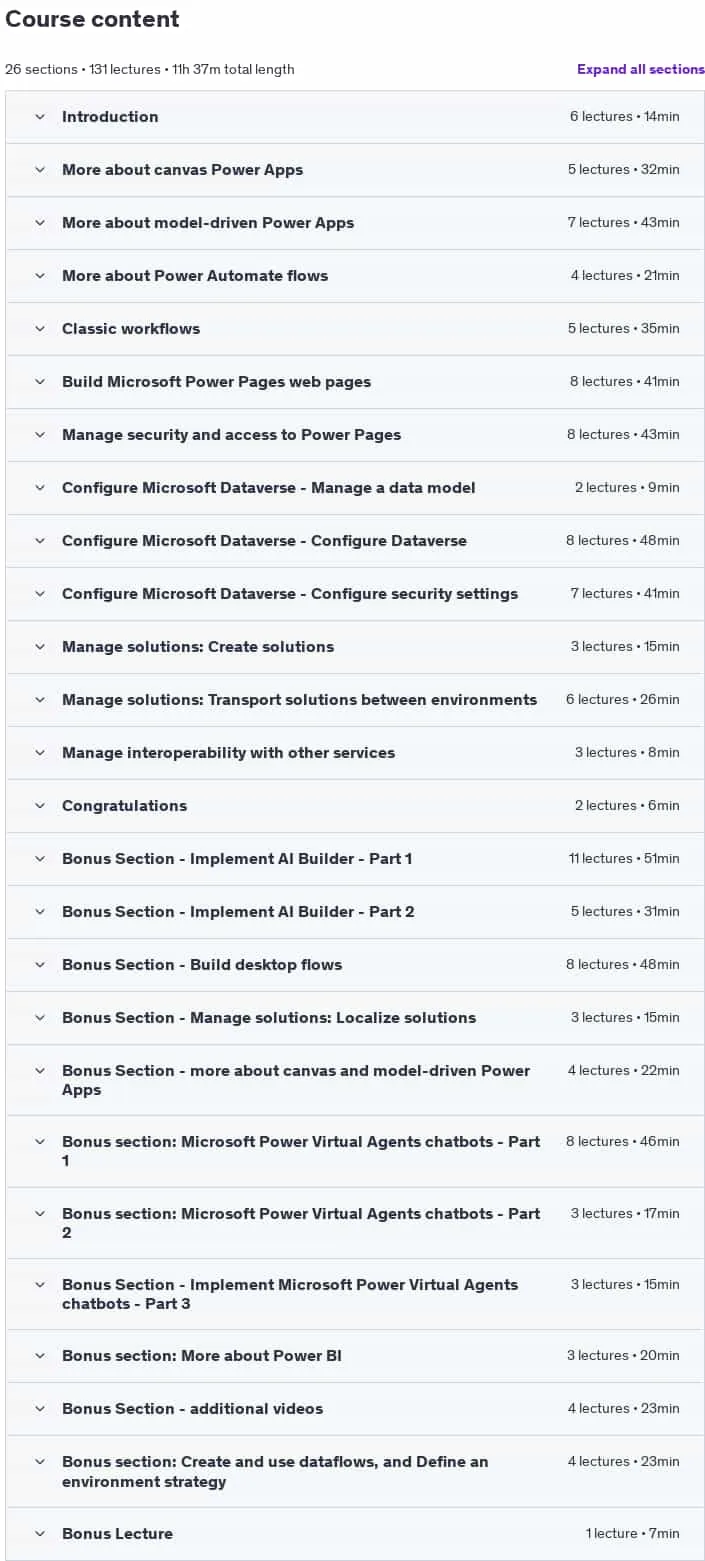Screen dimensions: 705x1561
Task: Select Bonus Section - additional videos
Action: click(355, 1409)
